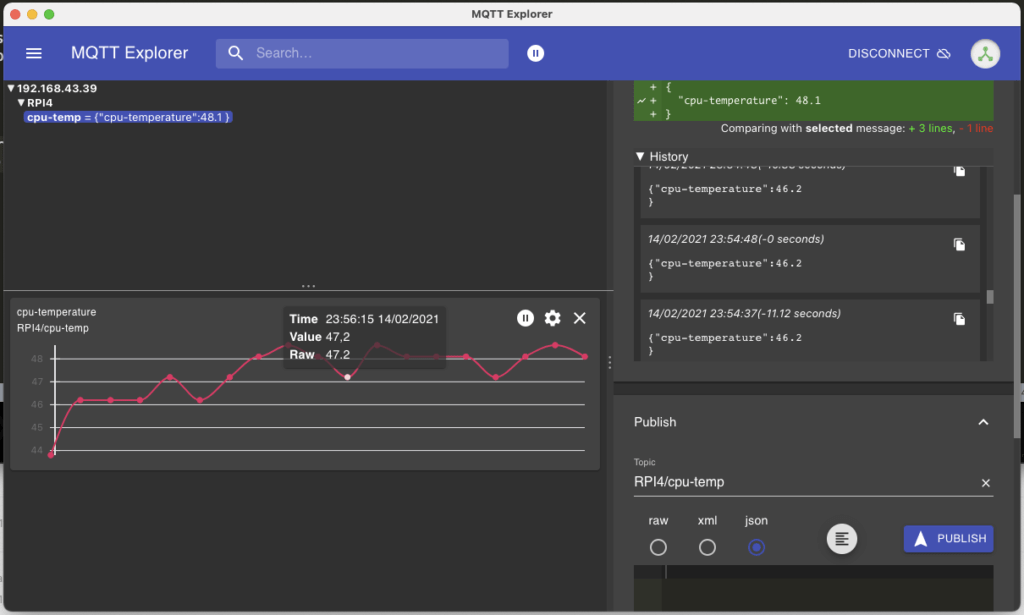
Task: Clear the publish topic field
Action: pos(985,483)
